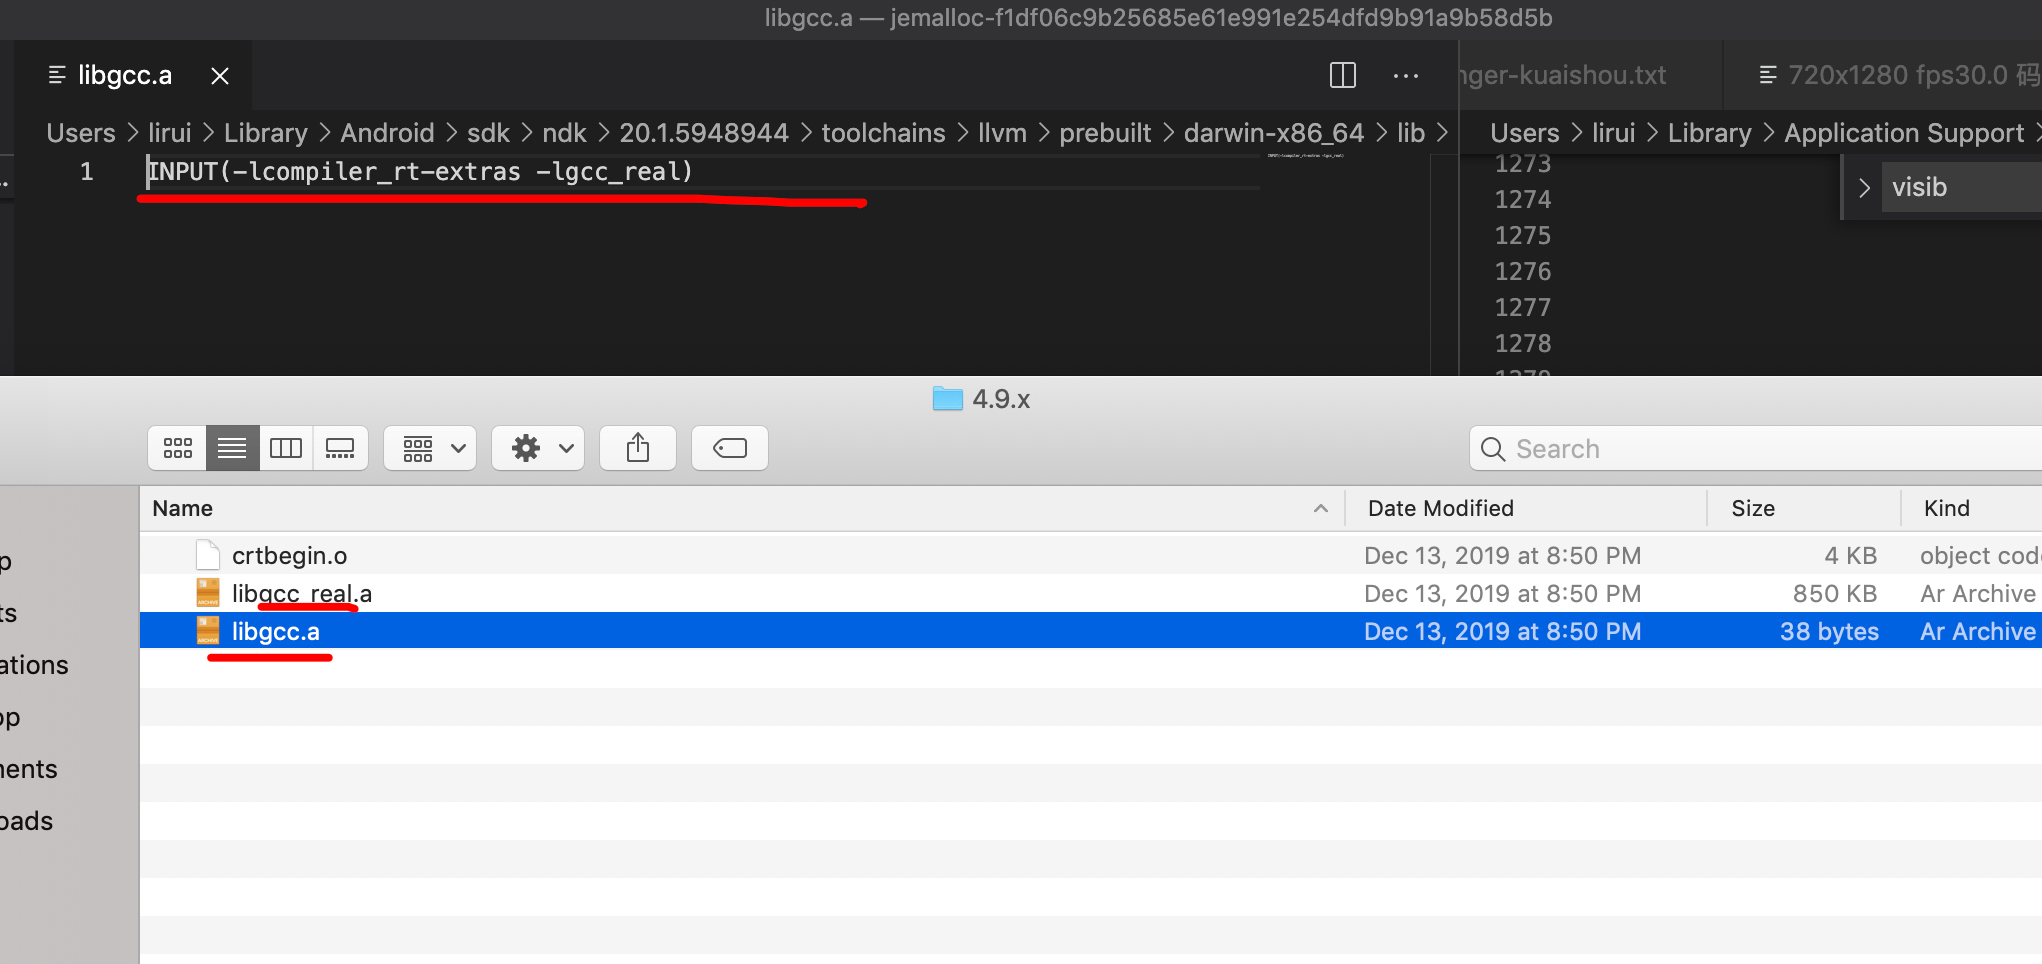Viewport: 2042px width, 964px height.
Task: Click prebuilt breadcrumb segment
Action: coord(1105,133)
